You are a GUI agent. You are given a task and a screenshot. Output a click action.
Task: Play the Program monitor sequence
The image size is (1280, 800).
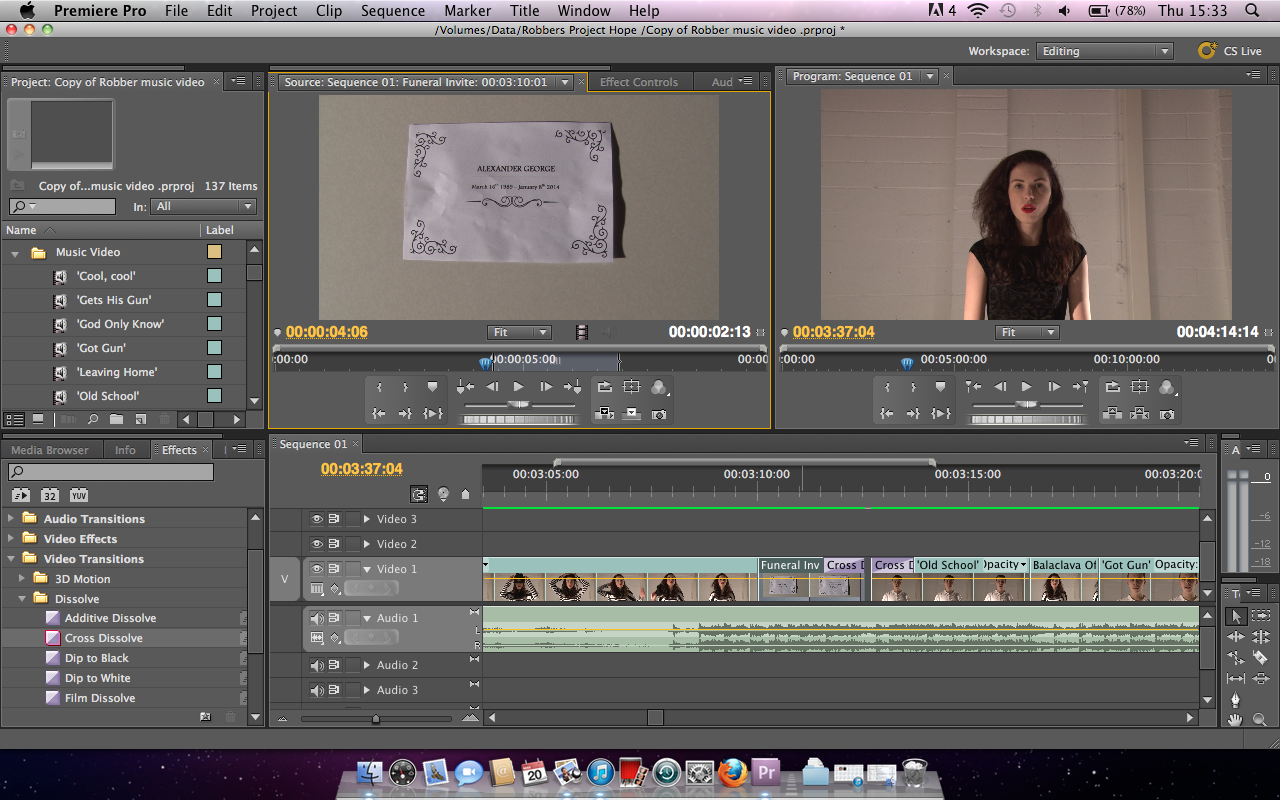[x=1027, y=387]
